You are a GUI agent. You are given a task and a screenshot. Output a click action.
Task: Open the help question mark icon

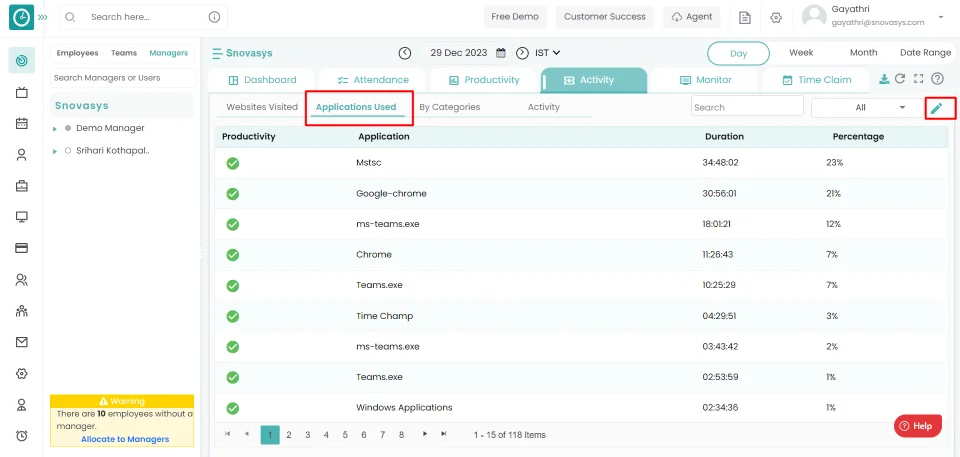point(937,79)
